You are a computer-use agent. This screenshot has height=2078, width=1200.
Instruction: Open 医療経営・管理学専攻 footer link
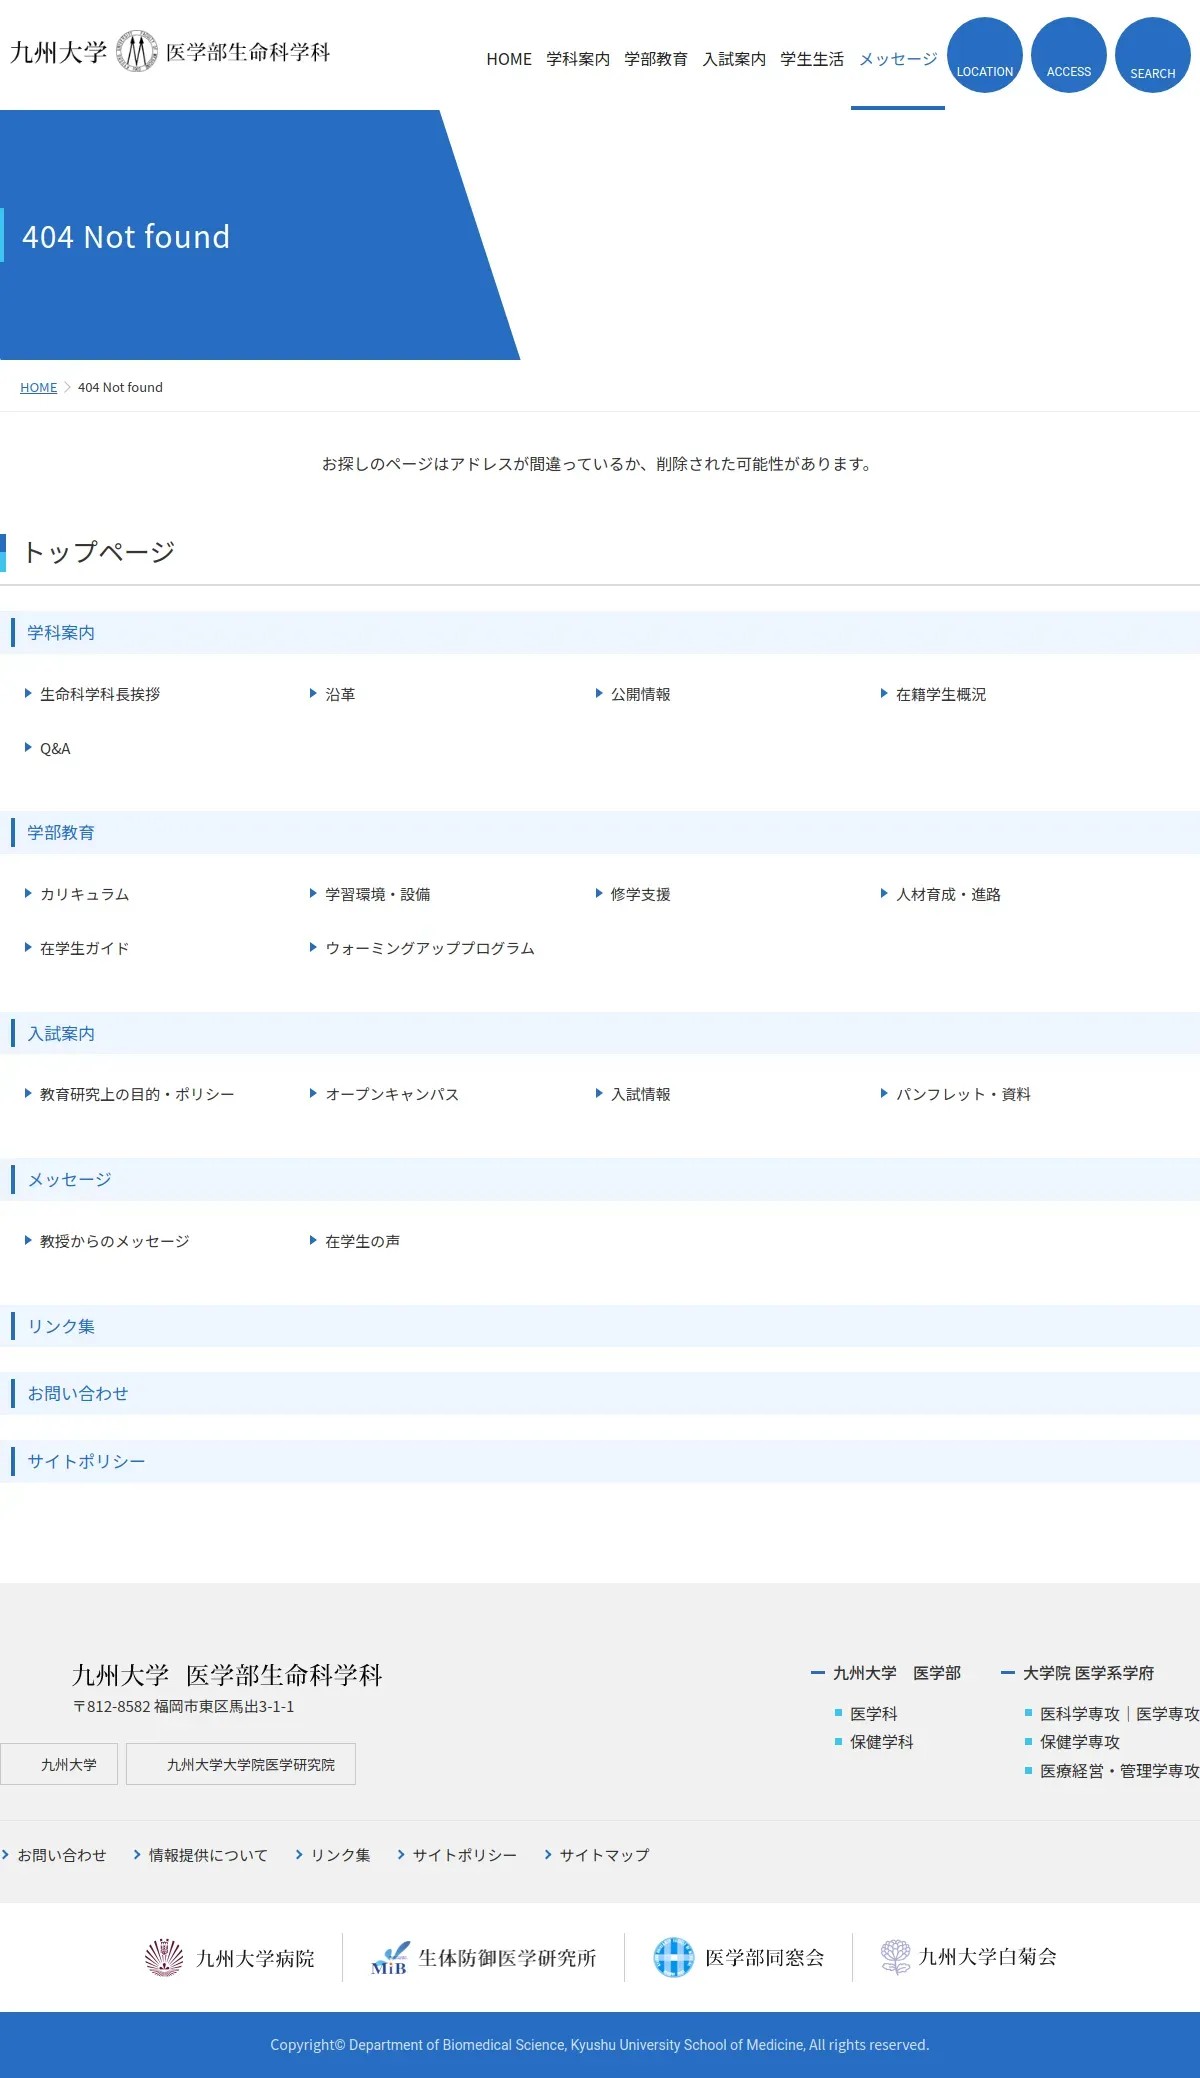click(1120, 1771)
